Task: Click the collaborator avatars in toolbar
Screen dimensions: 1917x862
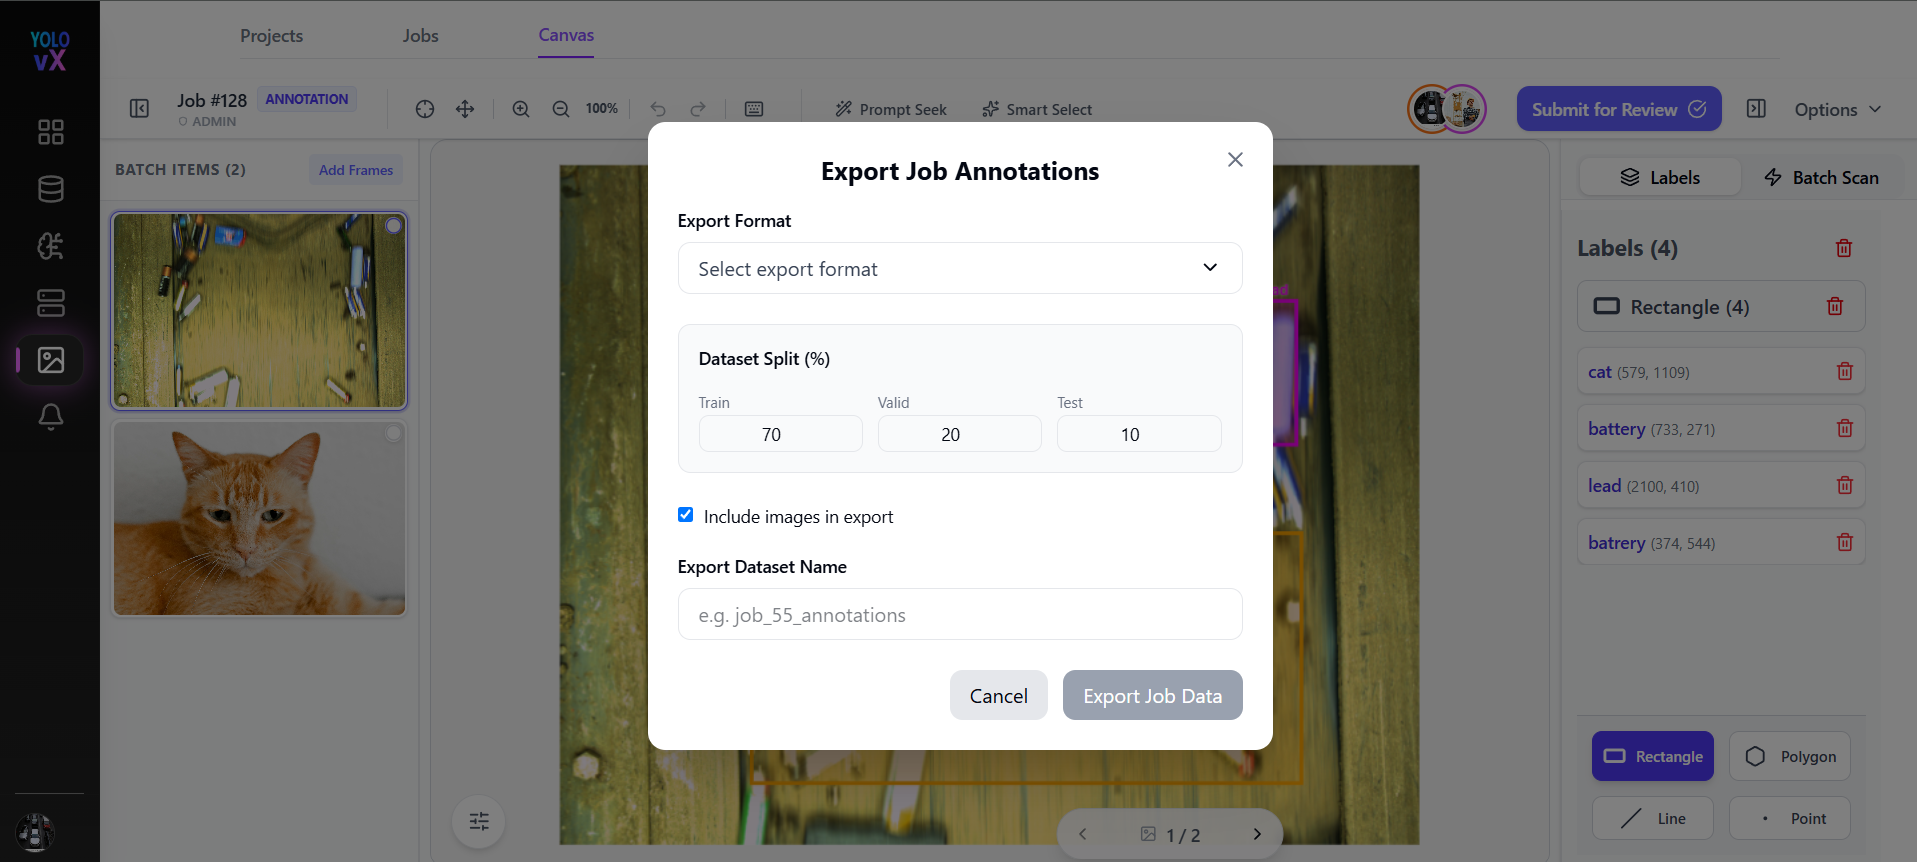Action: click(1447, 109)
